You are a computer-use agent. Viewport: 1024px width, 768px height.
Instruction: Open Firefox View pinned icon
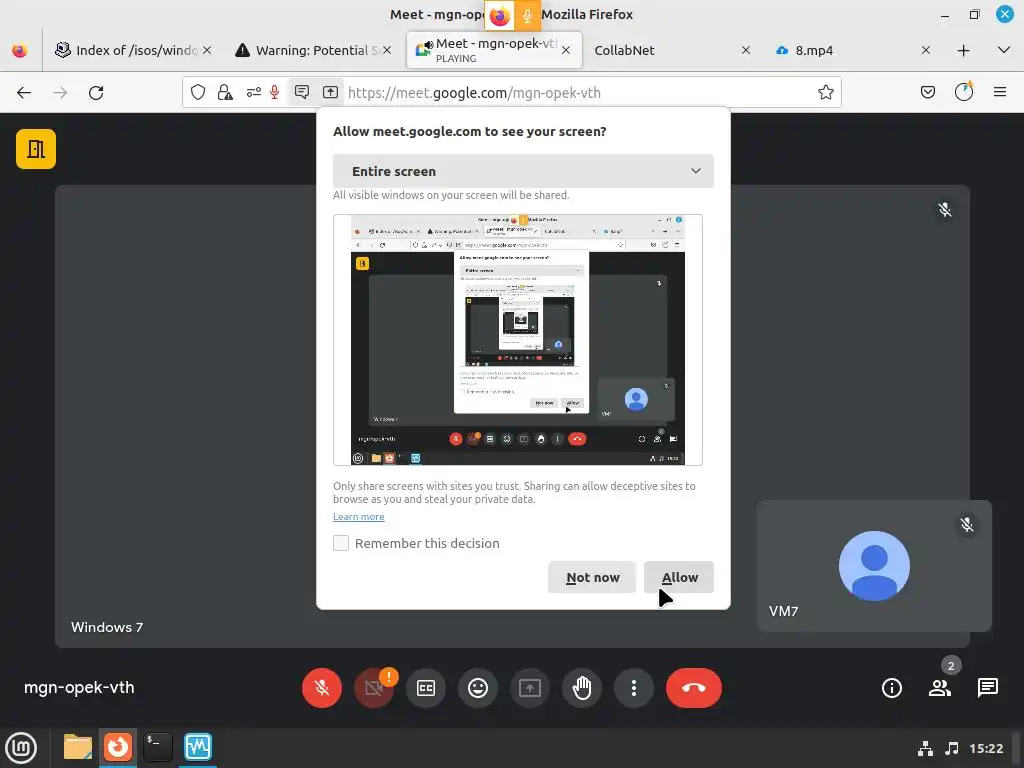click(20, 50)
